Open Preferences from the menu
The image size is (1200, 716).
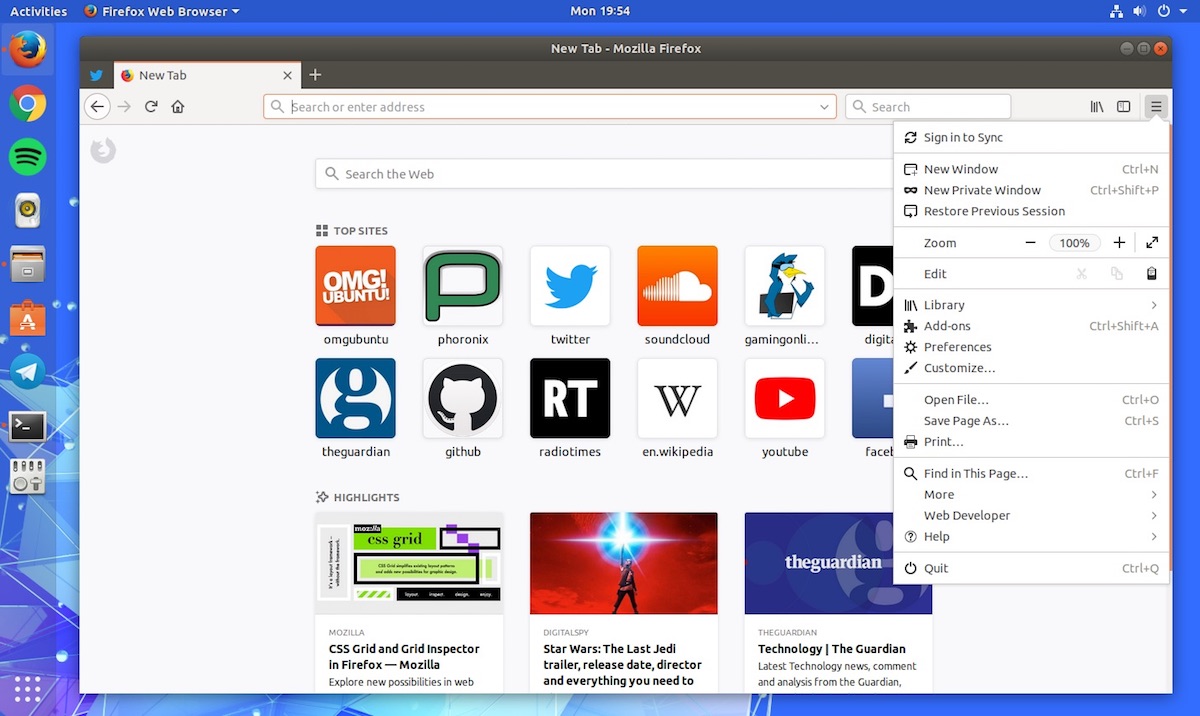pyautogui.click(x=957, y=347)
